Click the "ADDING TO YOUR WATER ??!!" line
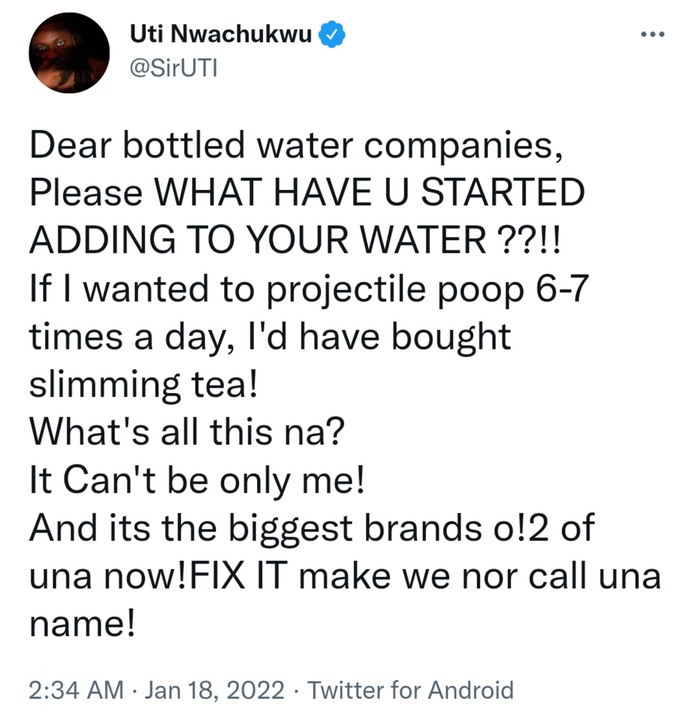Image resolution: width=696 pixels, height=720 pixels. click(284, 239)
